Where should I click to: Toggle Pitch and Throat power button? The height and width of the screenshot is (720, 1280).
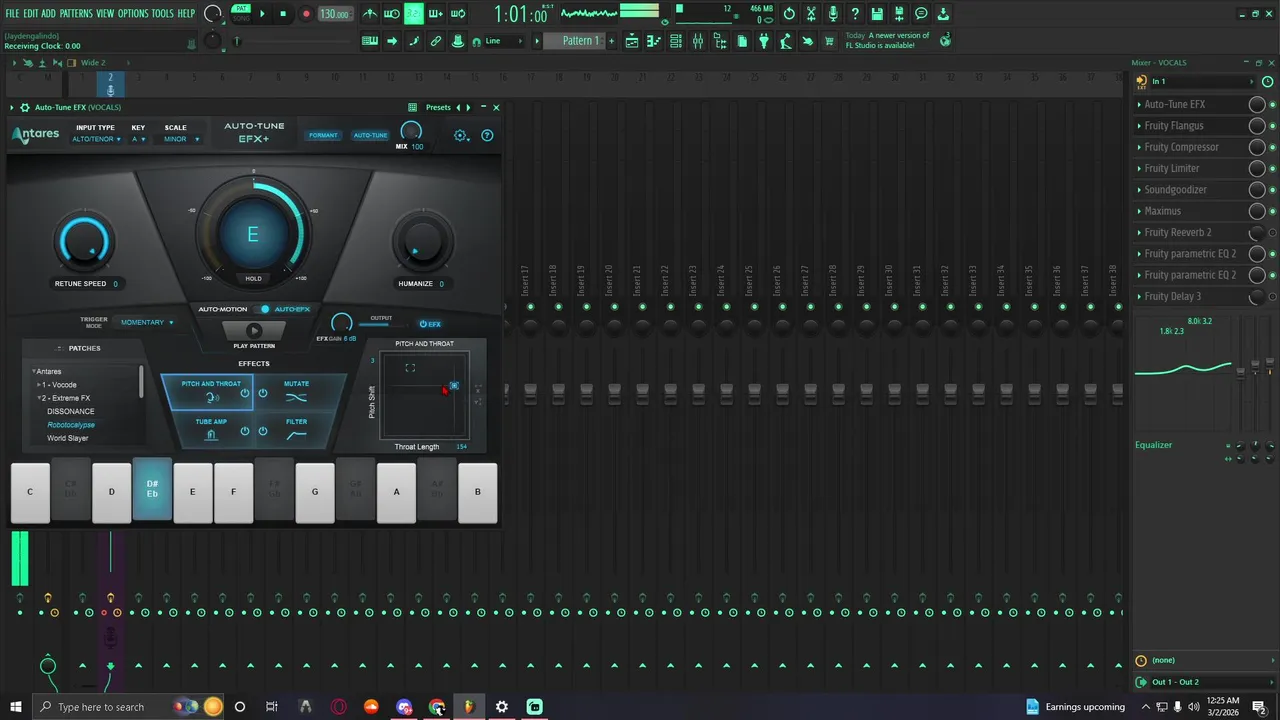(x=245, y=393)
